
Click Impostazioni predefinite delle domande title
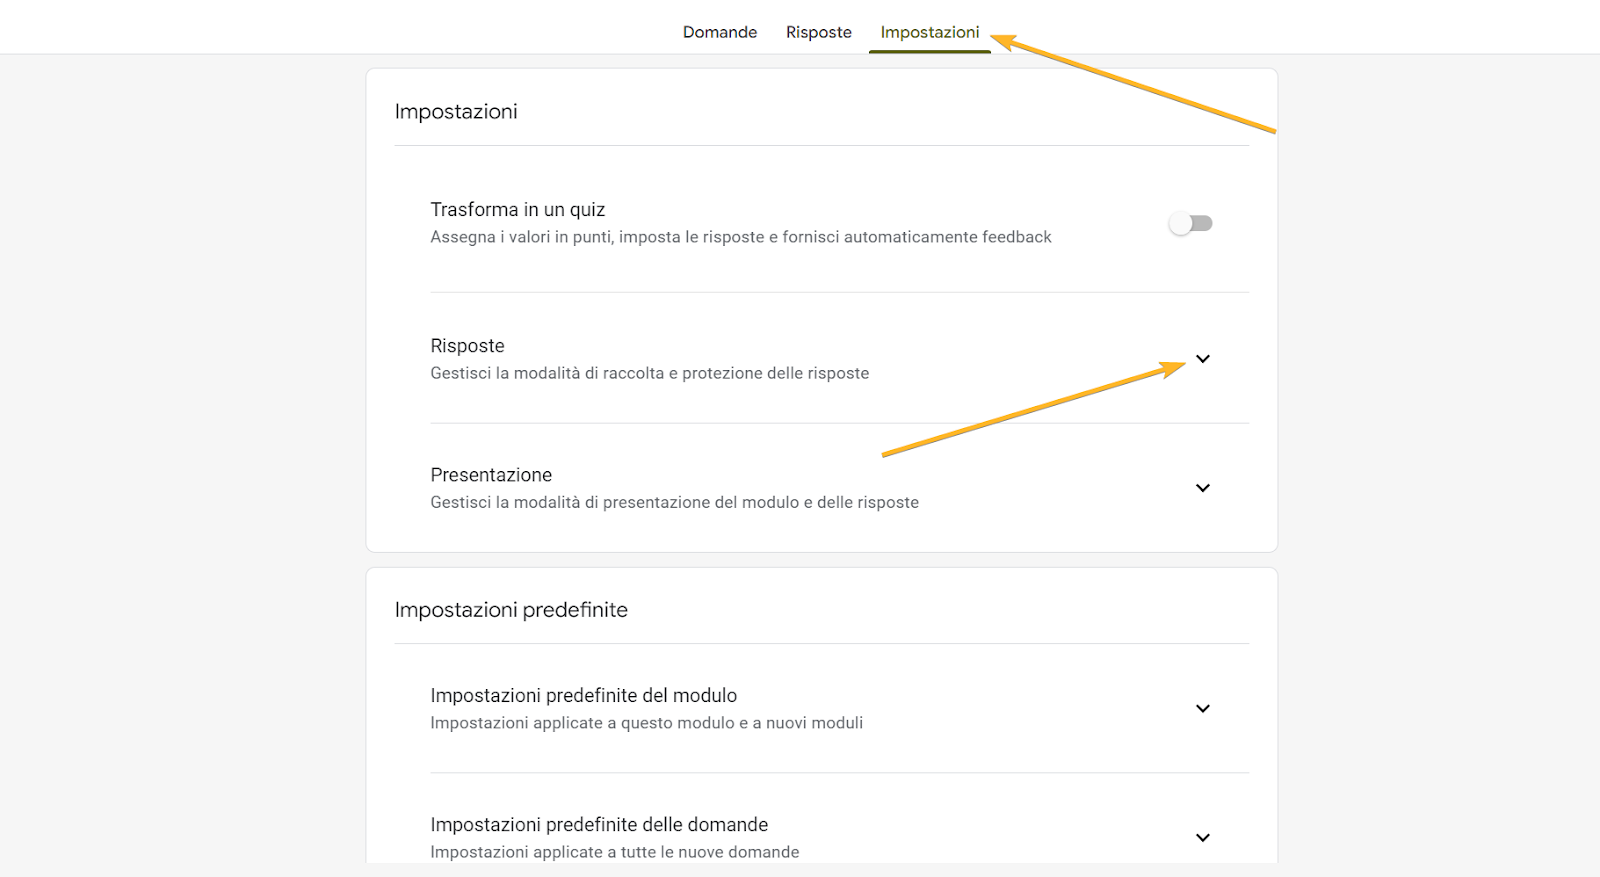click(x=599, y=824)
